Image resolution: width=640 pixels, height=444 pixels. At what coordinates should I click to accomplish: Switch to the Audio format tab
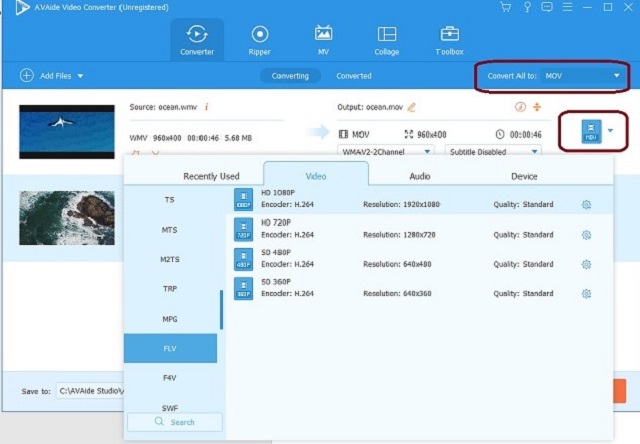point(420,176)
